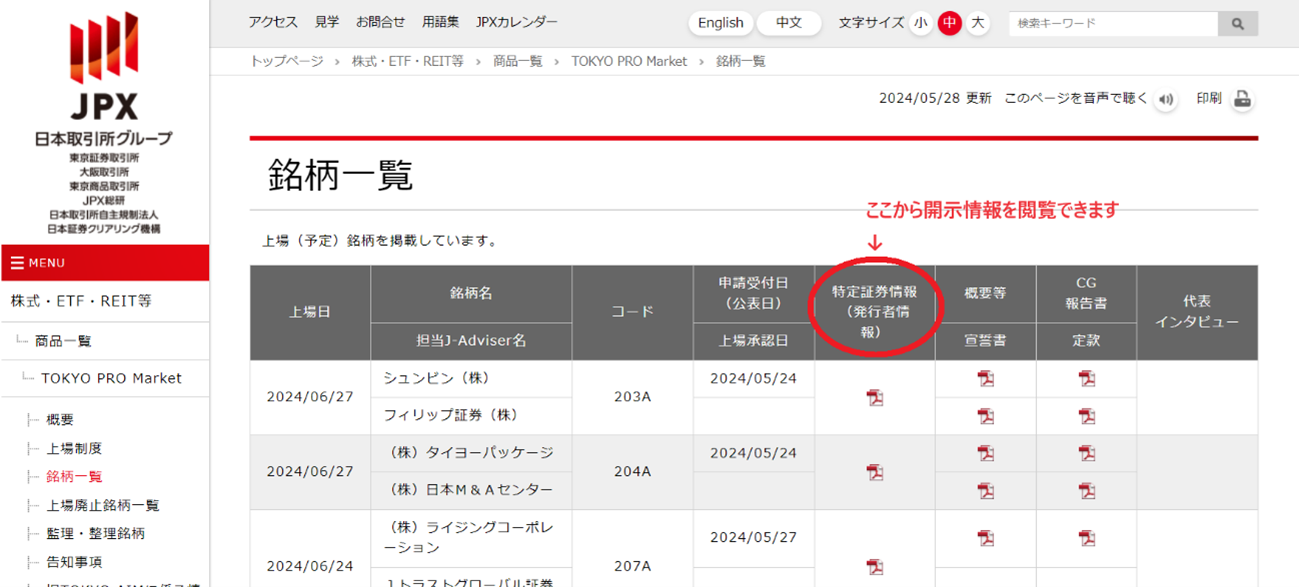1299x587 pixels.
Task: Open the 発行者情報 PDF for code 204A
Action: tap(875, 472)
